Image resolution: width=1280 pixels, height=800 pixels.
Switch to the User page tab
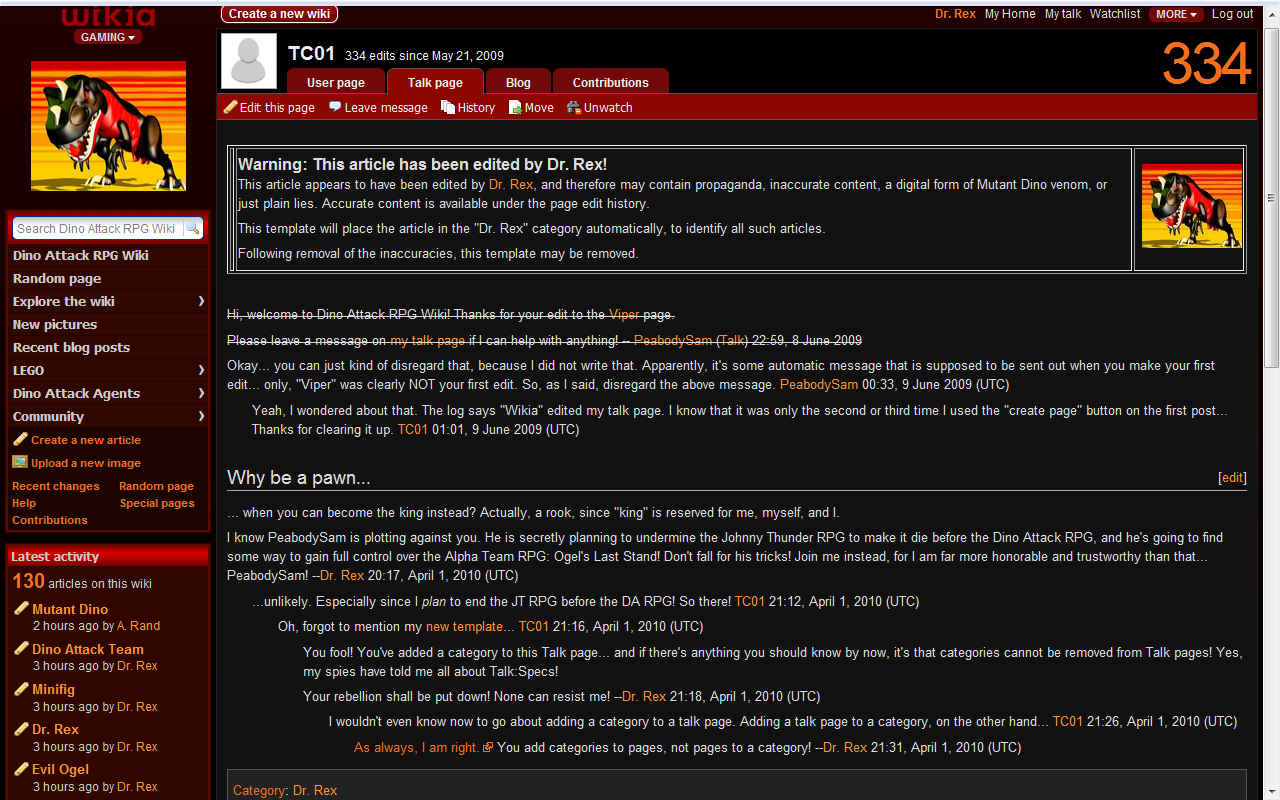pos(335,82)
